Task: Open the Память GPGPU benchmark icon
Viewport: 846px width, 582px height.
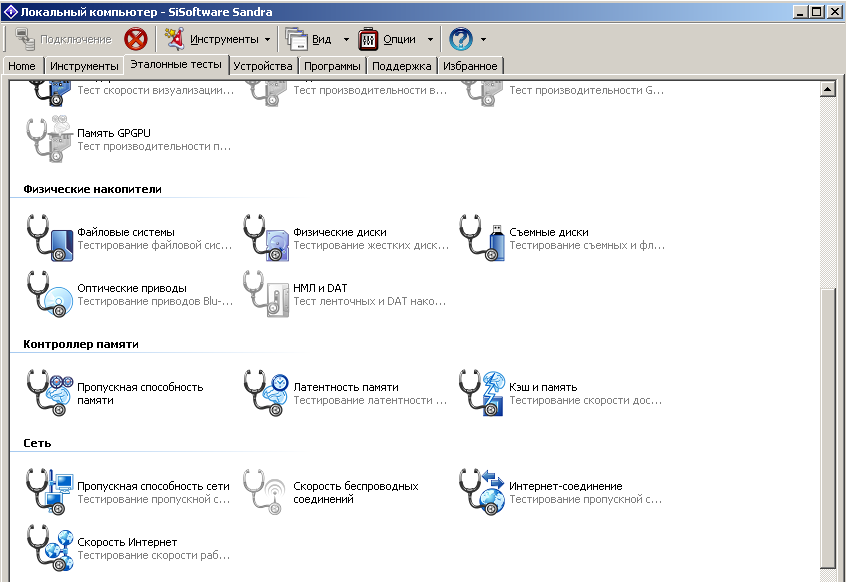Action: point(49,139)
